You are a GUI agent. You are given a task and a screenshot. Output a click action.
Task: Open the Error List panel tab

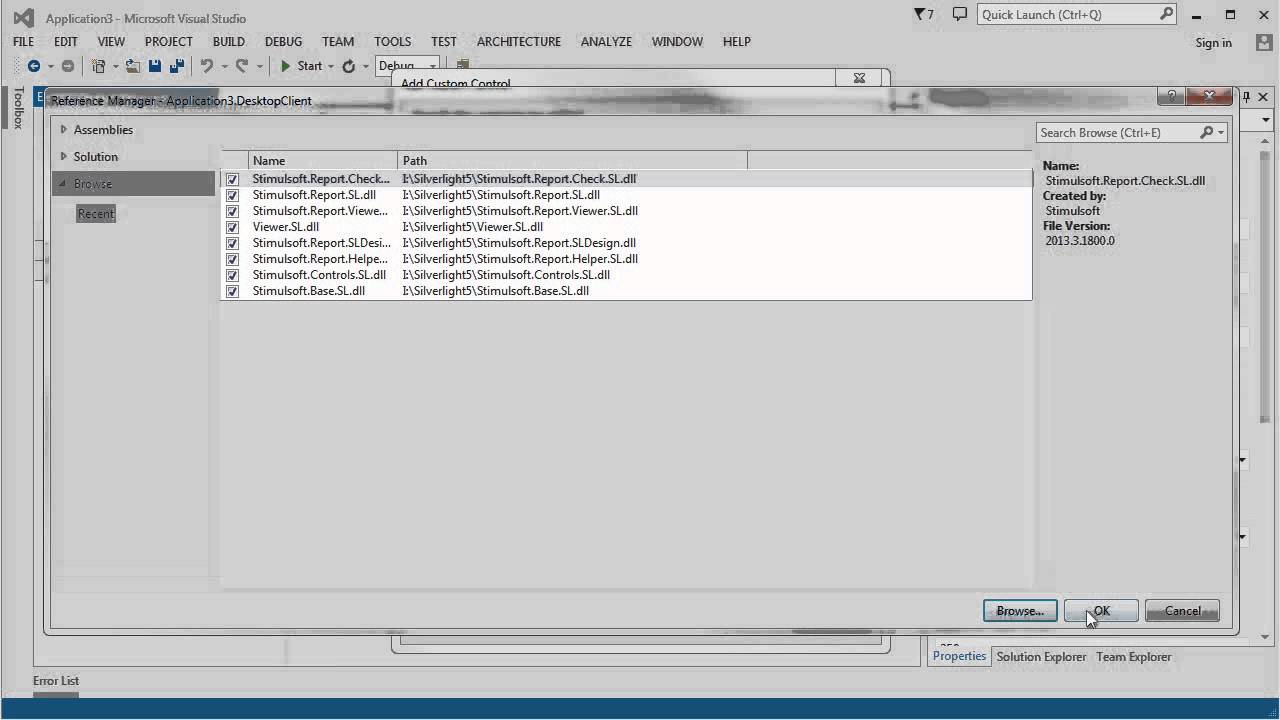click(x=56, y=680)
